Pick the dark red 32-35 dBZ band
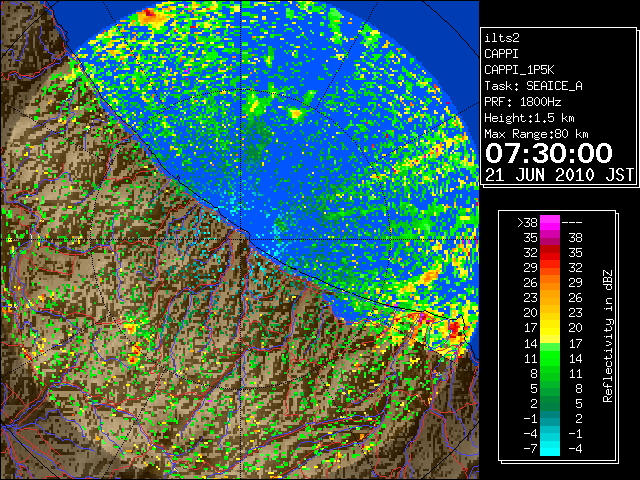Screen dimensions: 640x480 tap(550, 252)
